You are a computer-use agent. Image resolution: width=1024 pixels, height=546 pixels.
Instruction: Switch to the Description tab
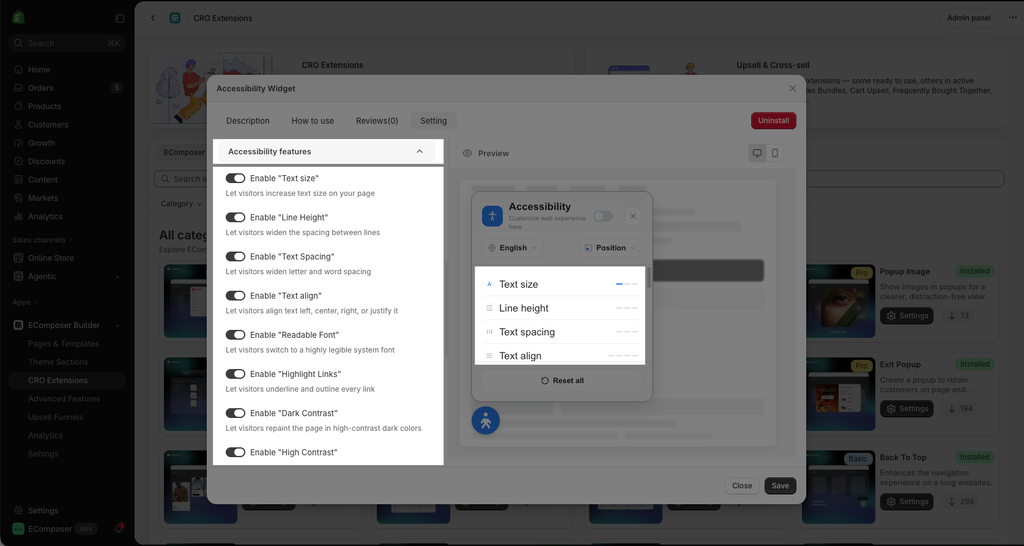(248, 121)
